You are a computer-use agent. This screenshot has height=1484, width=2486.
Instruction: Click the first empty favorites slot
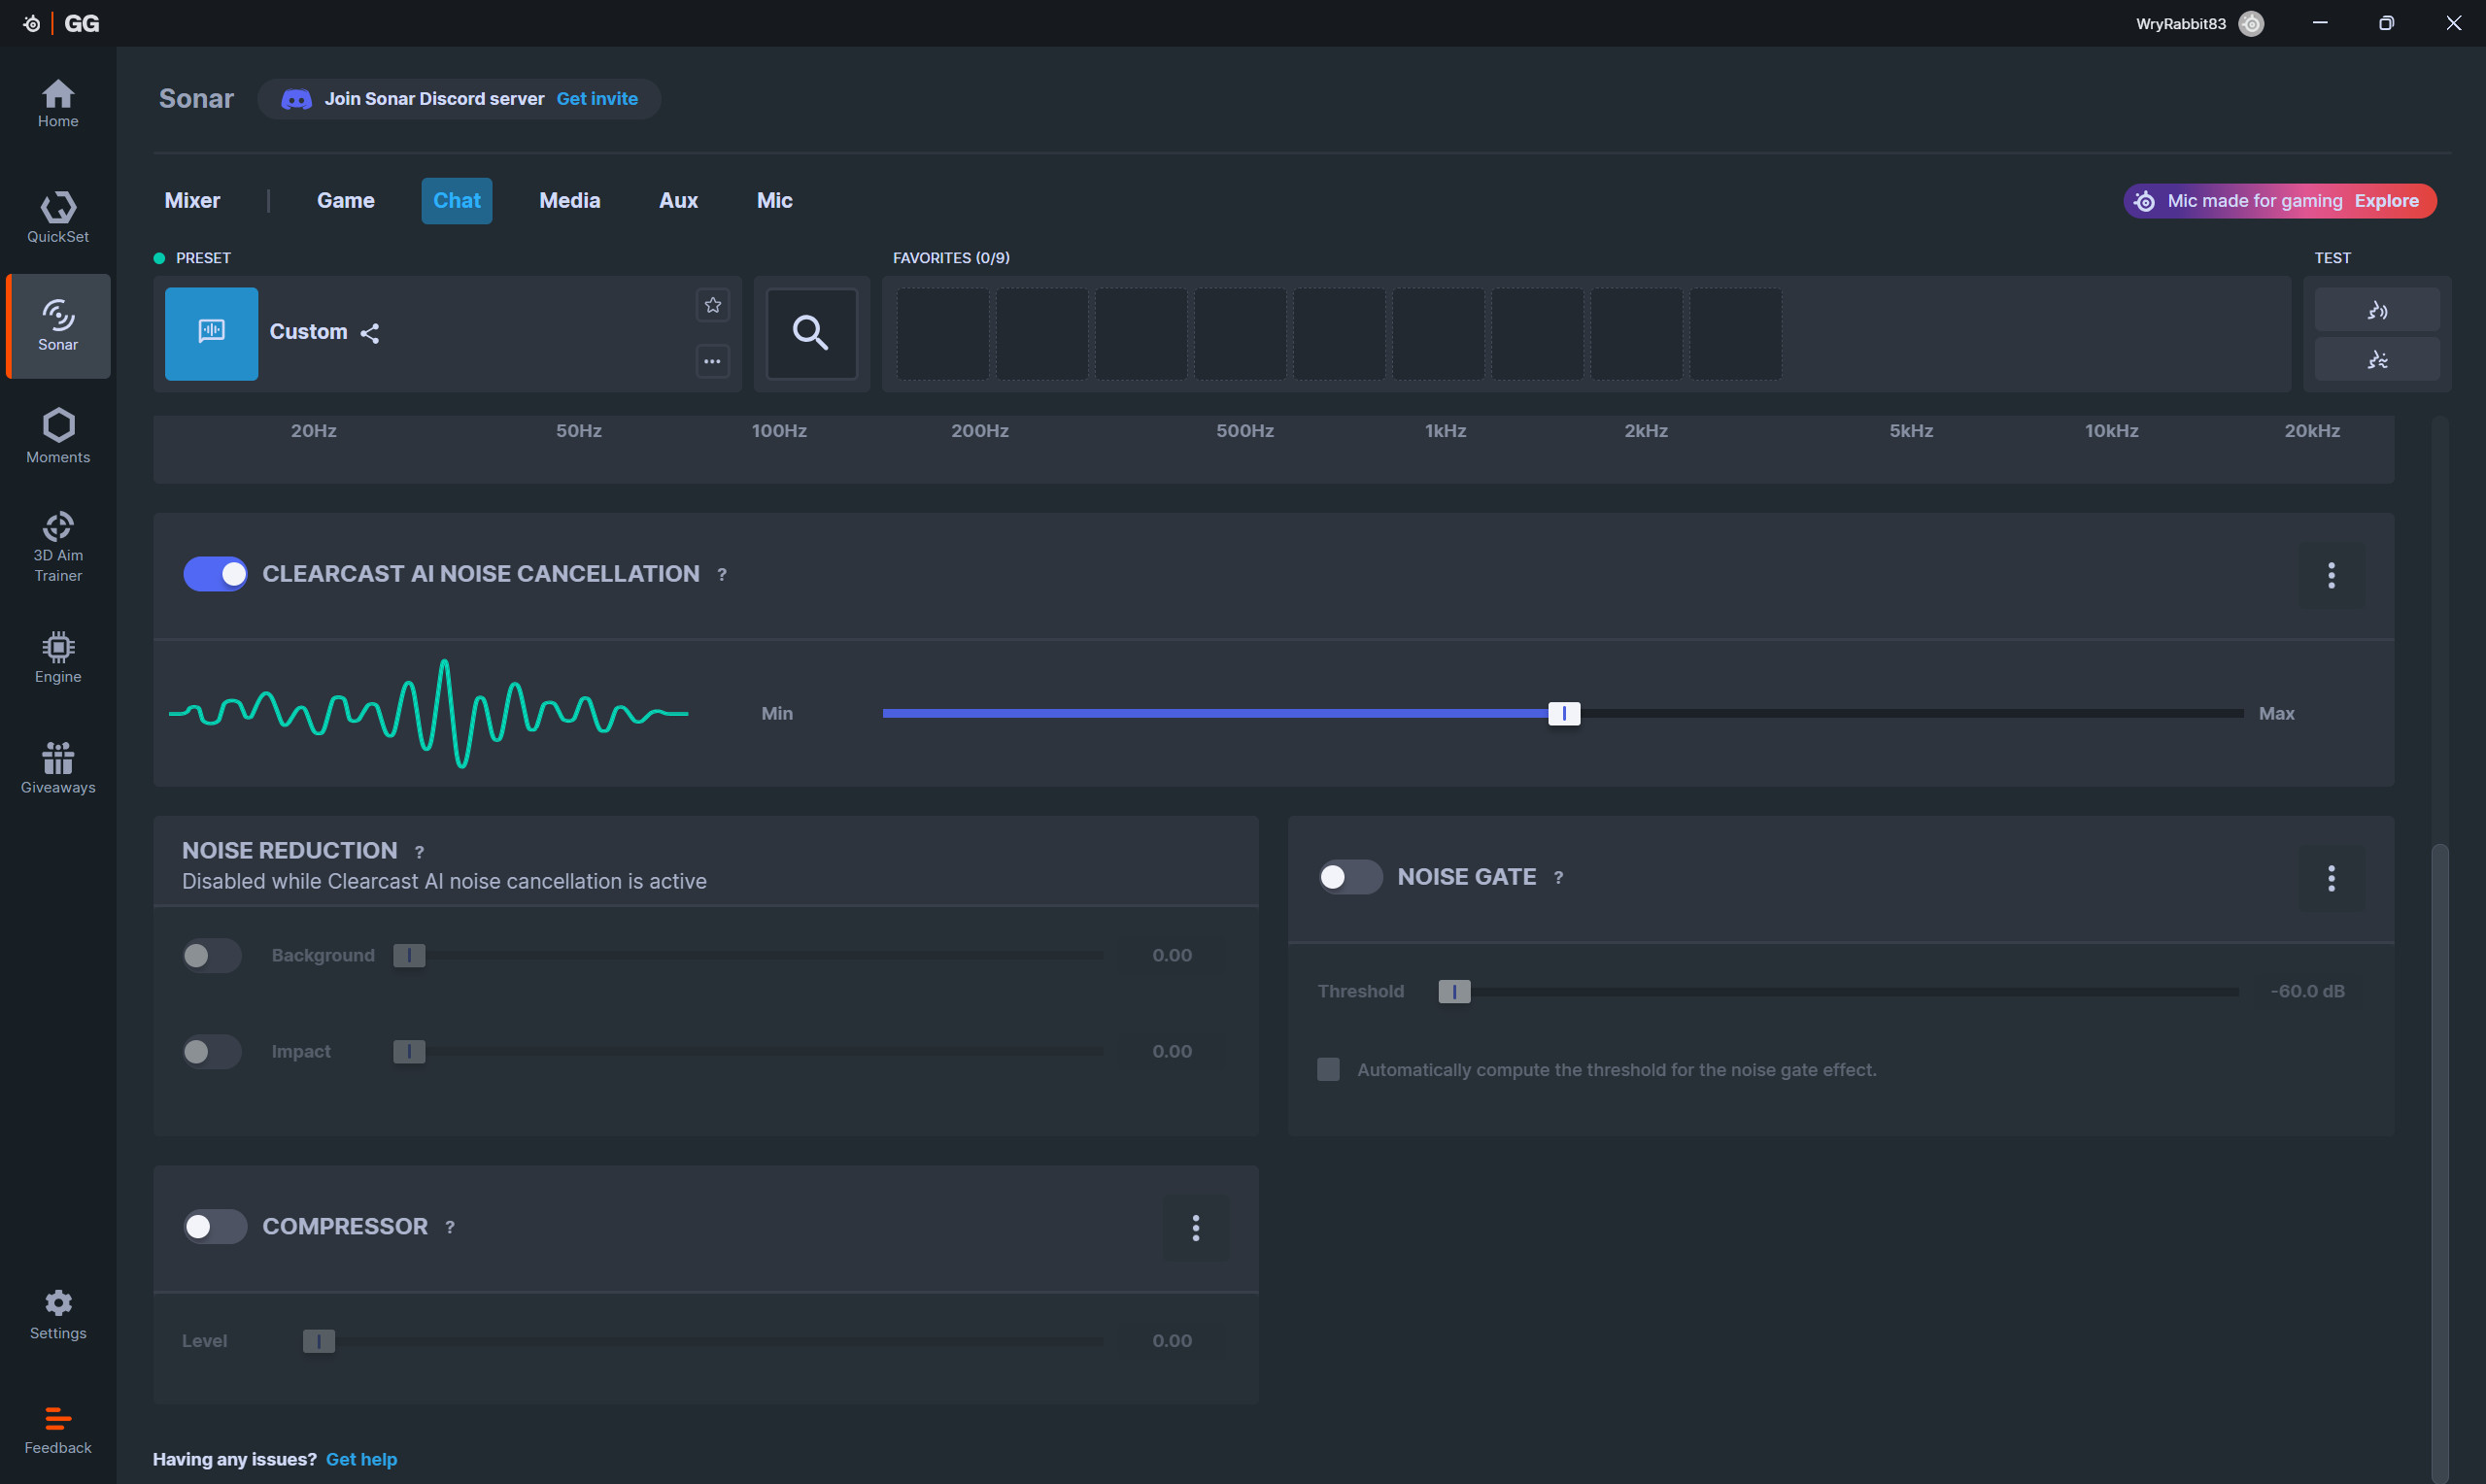click(942, 334)
